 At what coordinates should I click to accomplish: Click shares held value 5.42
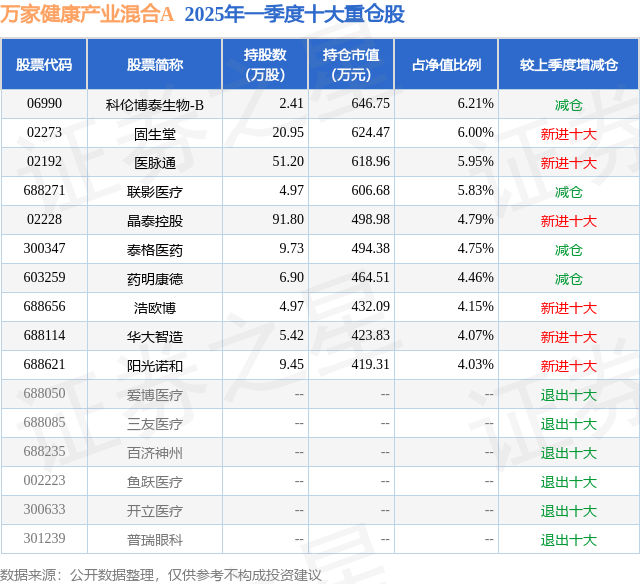[291, 335]
